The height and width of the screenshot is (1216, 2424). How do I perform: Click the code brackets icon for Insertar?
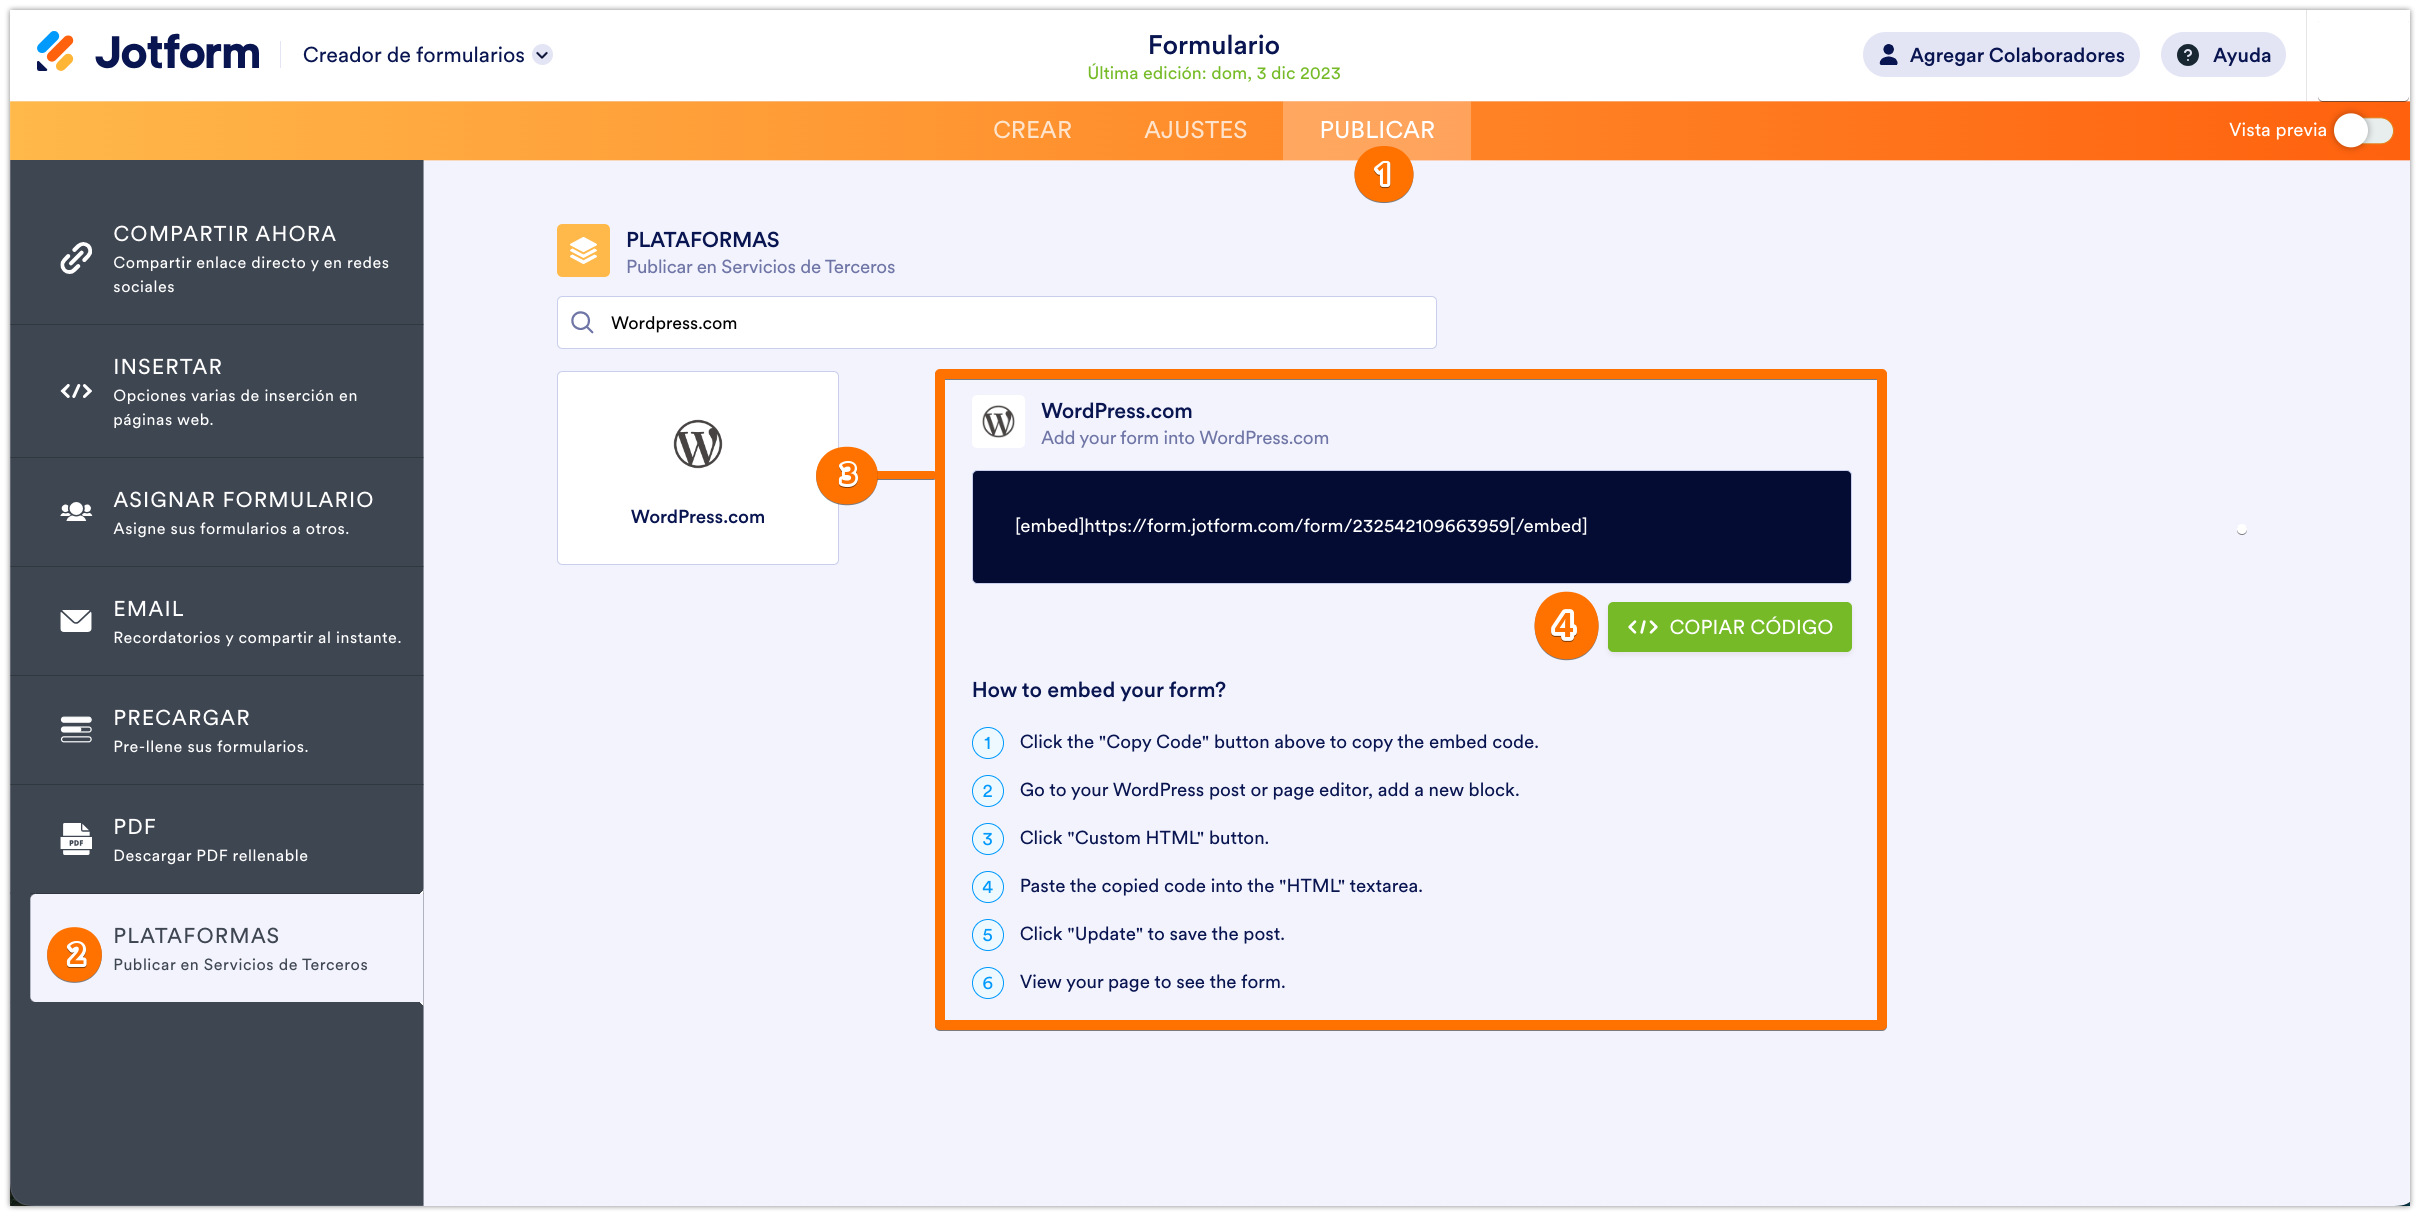coord(76,391)
